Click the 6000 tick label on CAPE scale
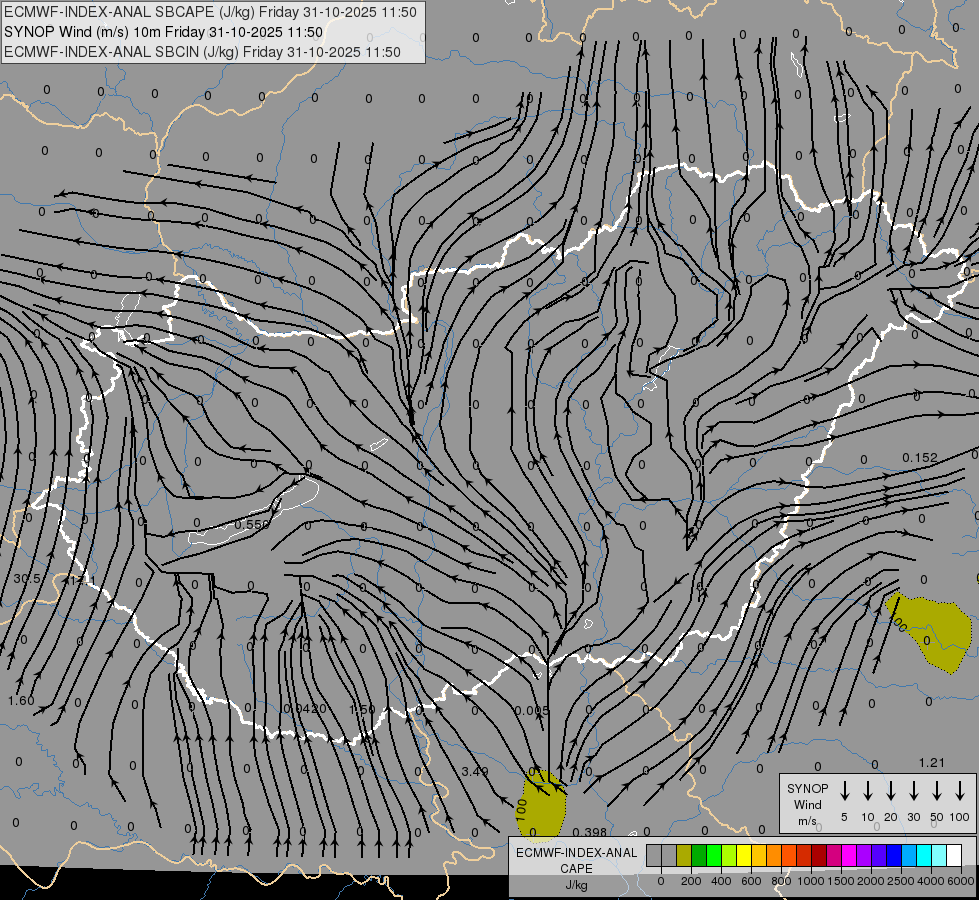Viewport: 979px width, 900px height. [x=961, y=881]
